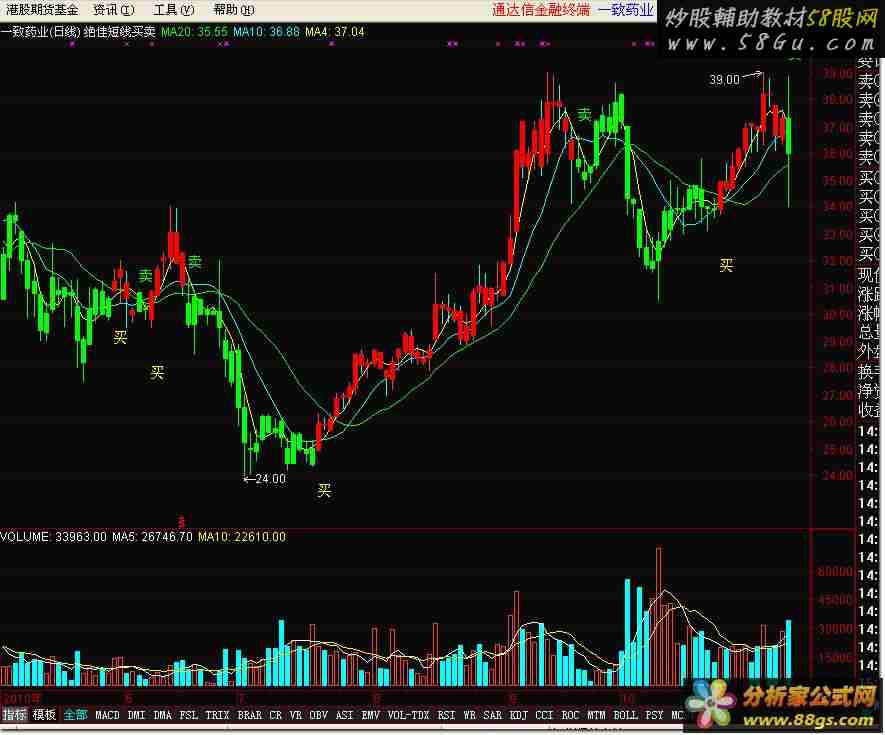Click the 60000 label on volume axis

click(x=834, y=571)
